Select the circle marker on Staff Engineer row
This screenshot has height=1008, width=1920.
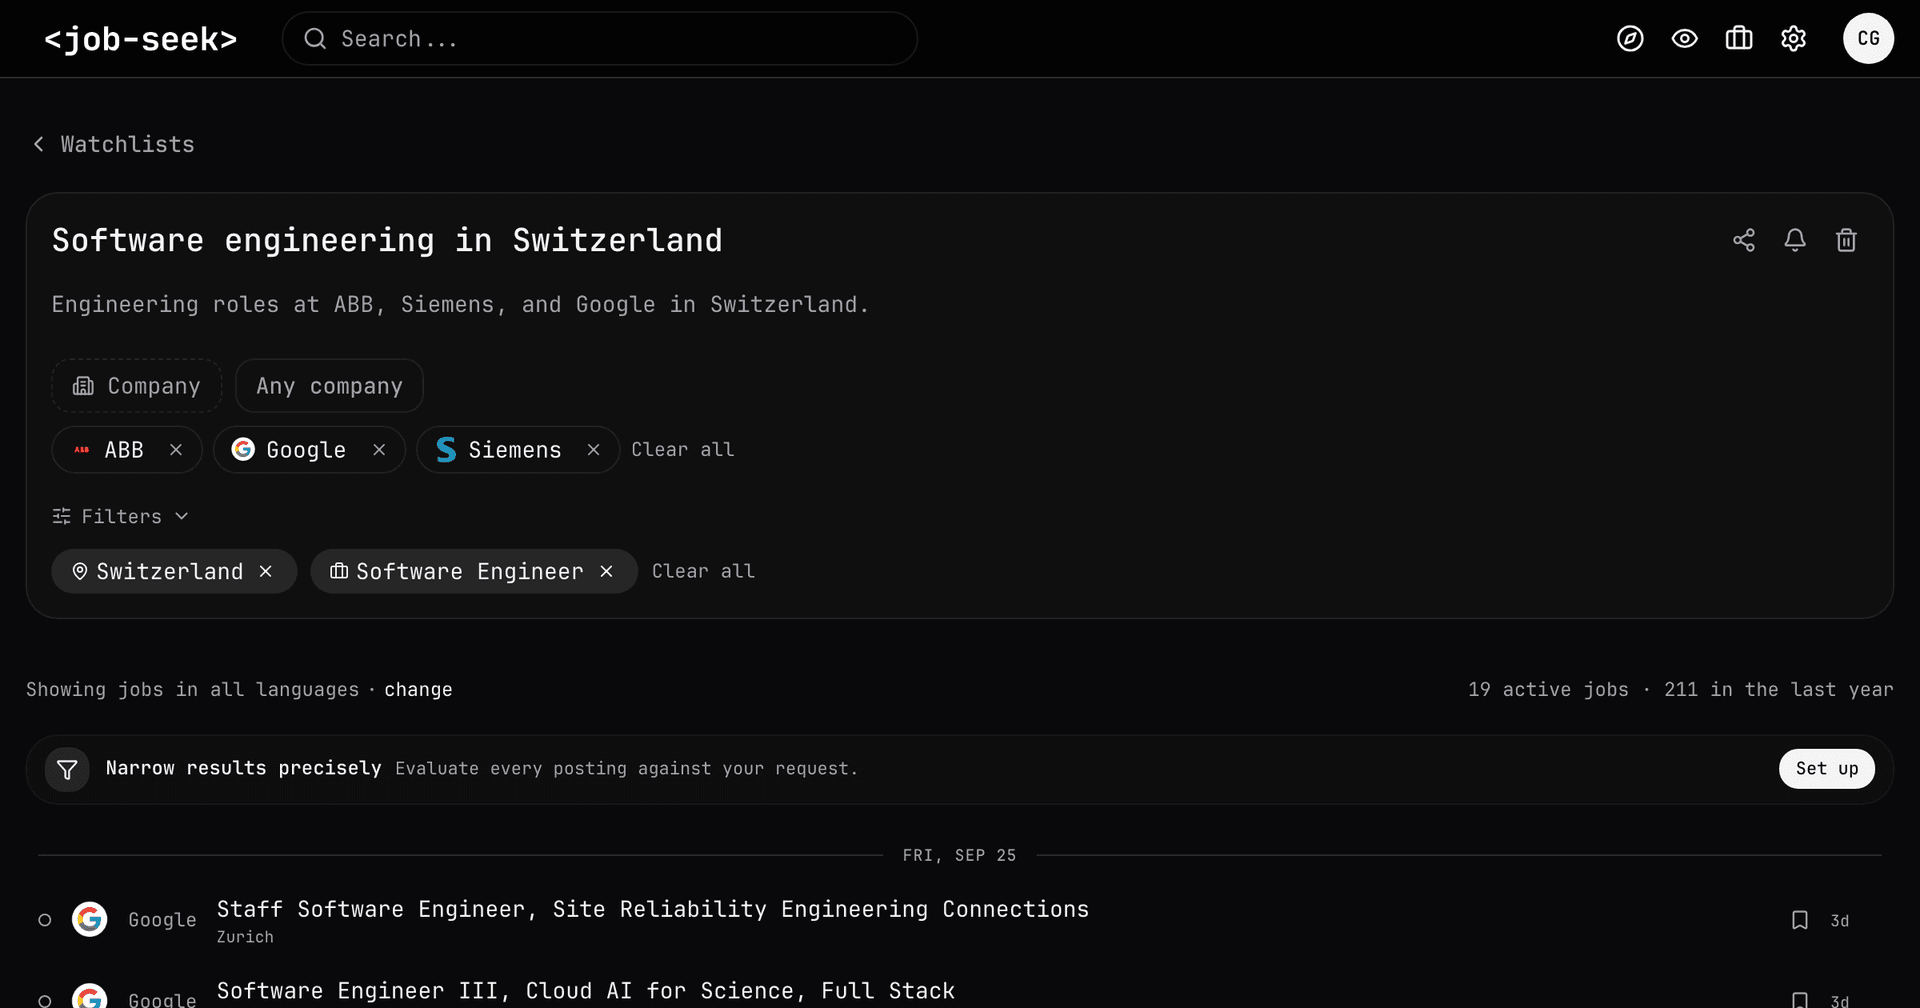click(45, 920)
